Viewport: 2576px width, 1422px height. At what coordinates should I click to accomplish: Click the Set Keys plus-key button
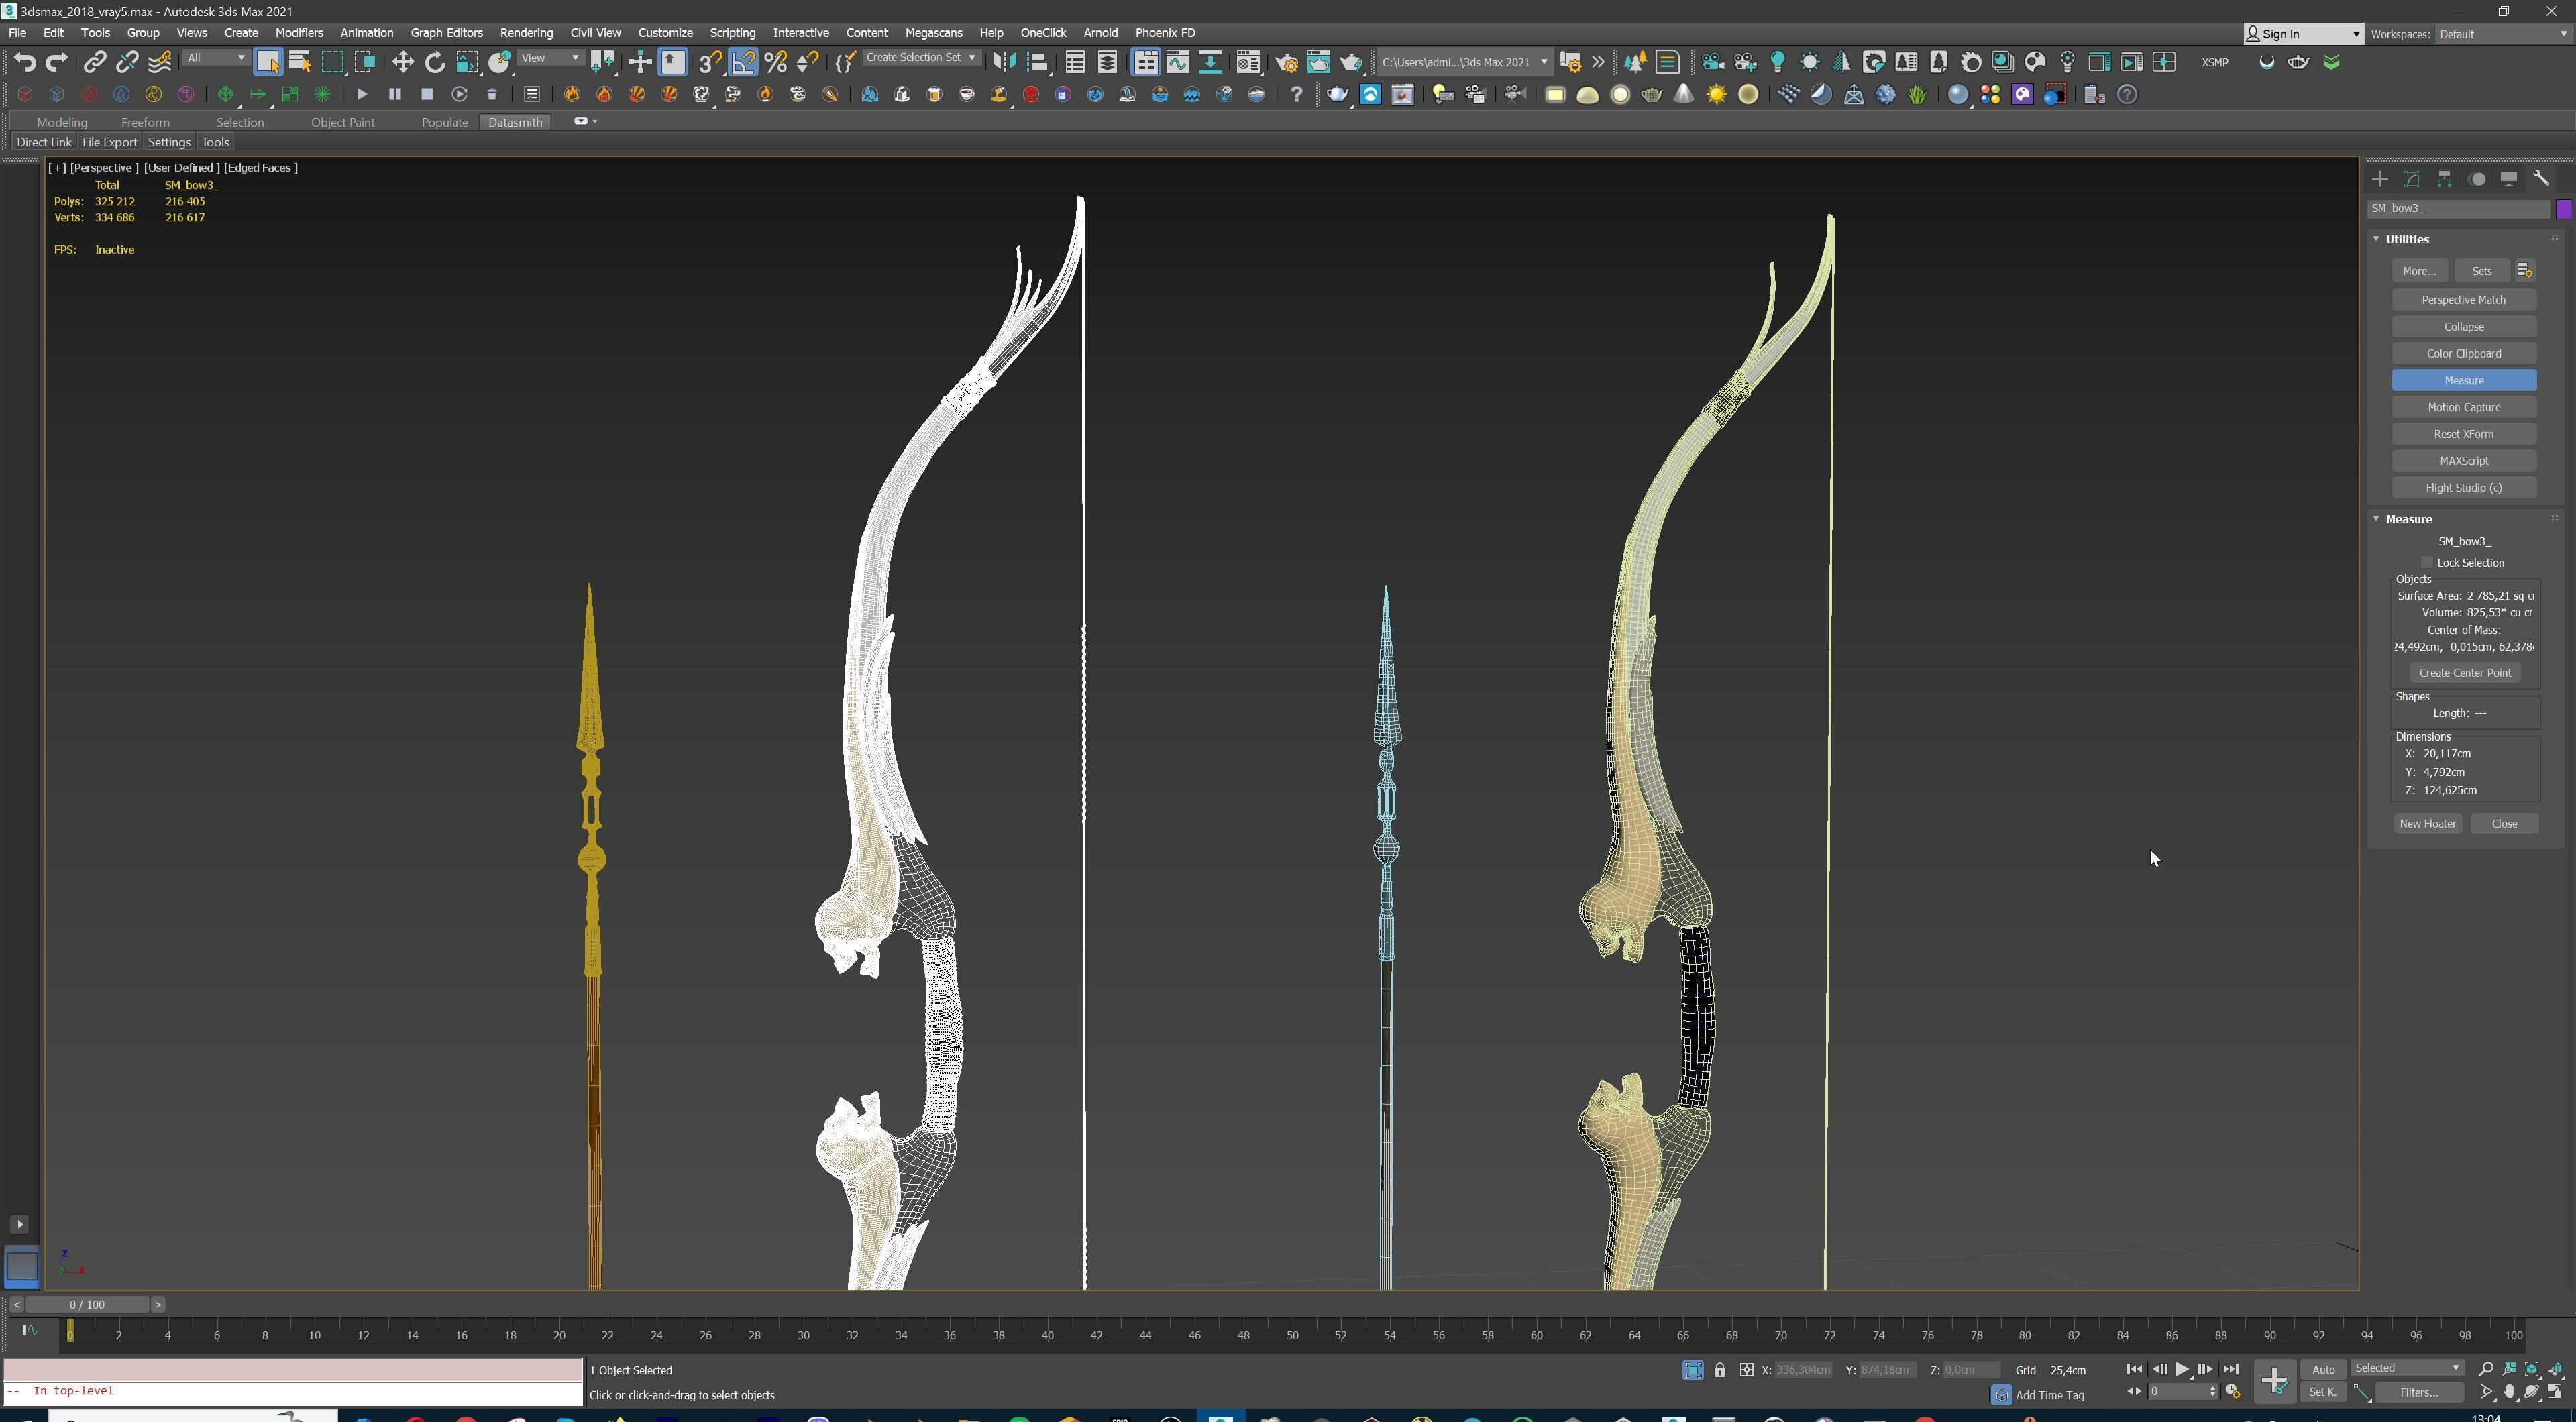point(2274,1381)
